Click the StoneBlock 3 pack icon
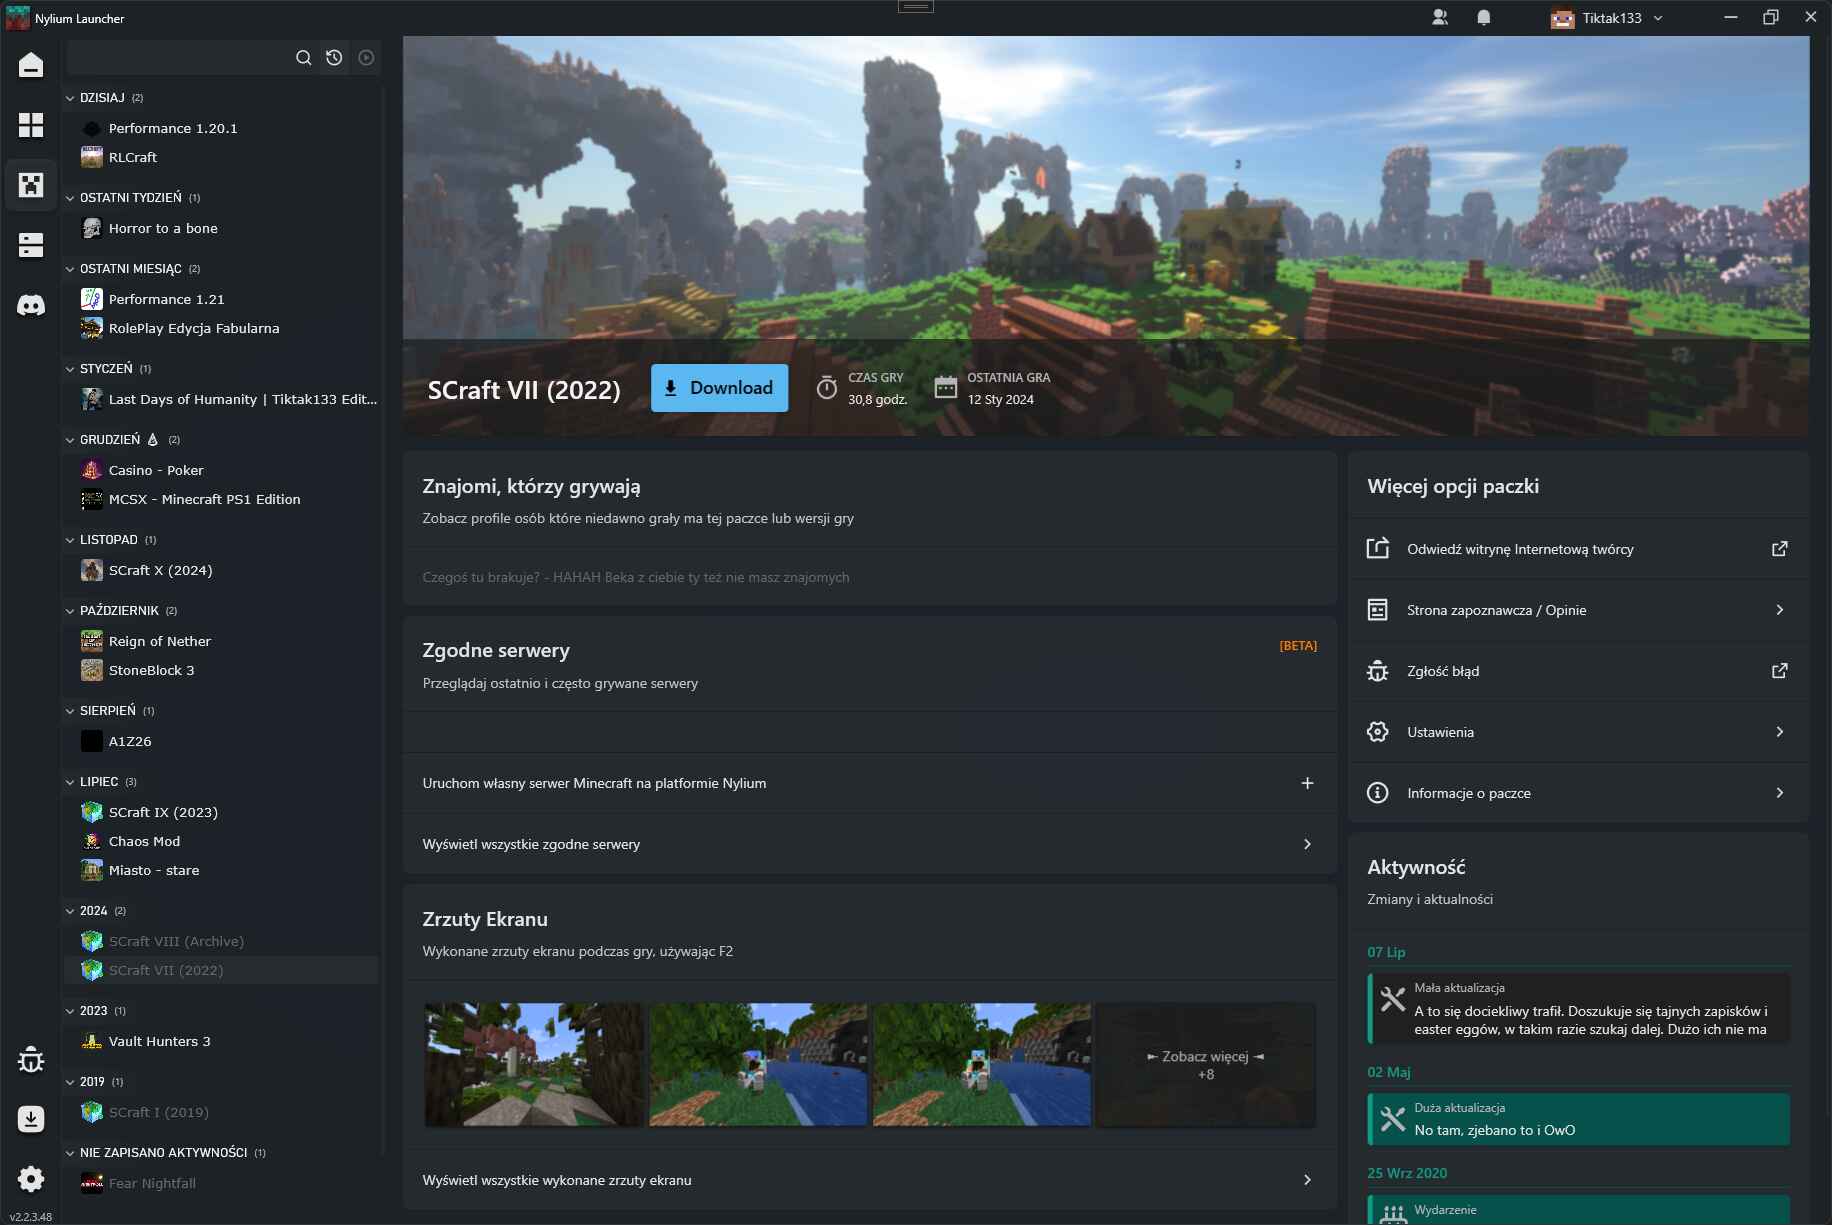The width and height of the screenshot is (1832, 1225). point(92,670)
